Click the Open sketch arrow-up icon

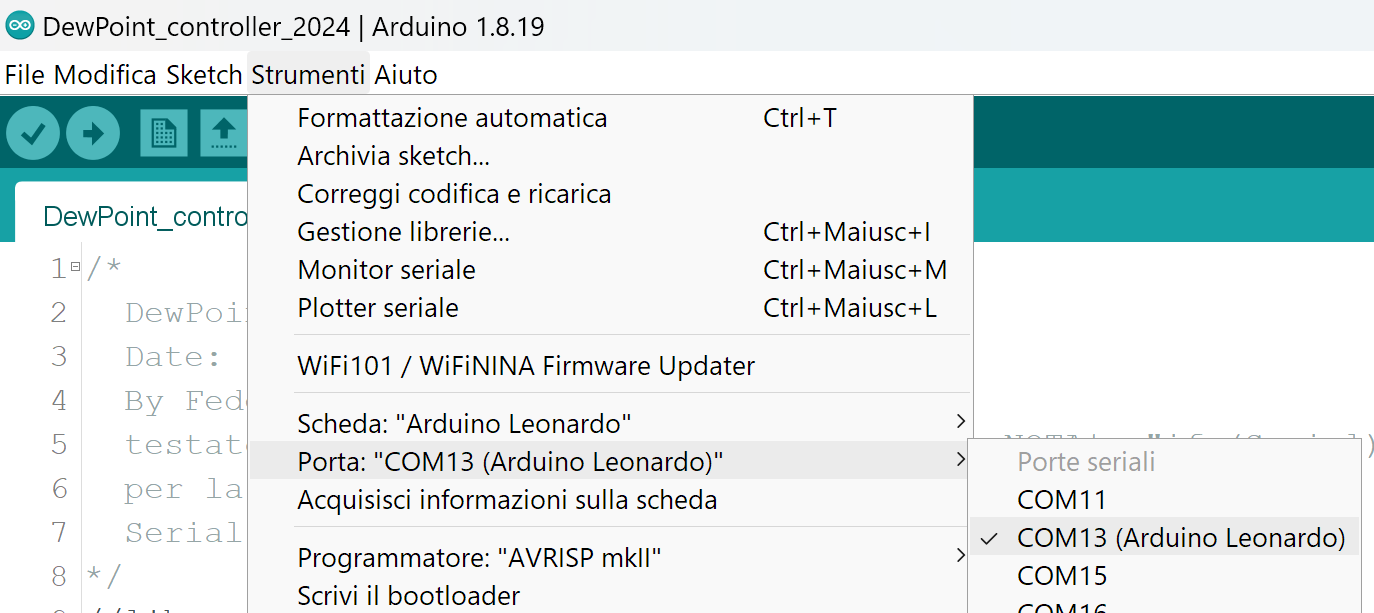[x=224, y=133]
